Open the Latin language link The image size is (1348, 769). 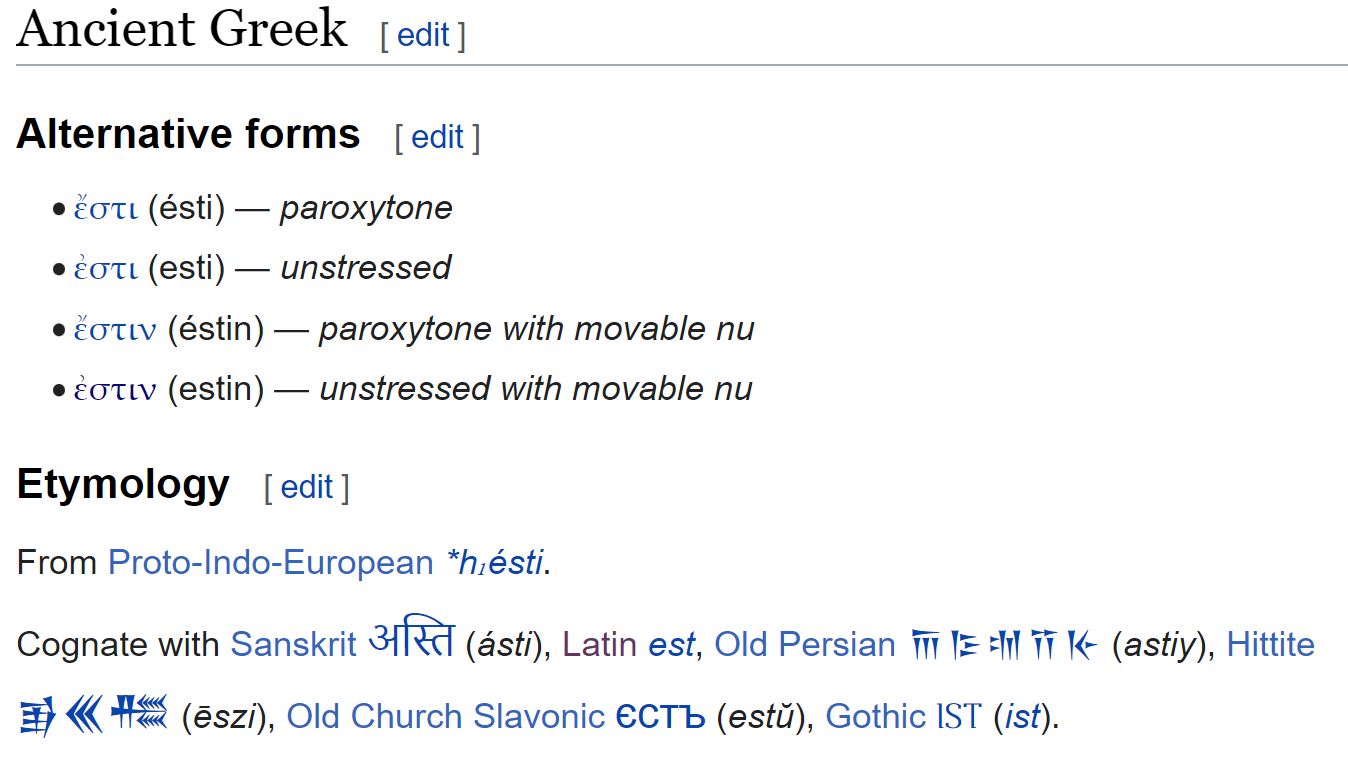coord(600,645)
